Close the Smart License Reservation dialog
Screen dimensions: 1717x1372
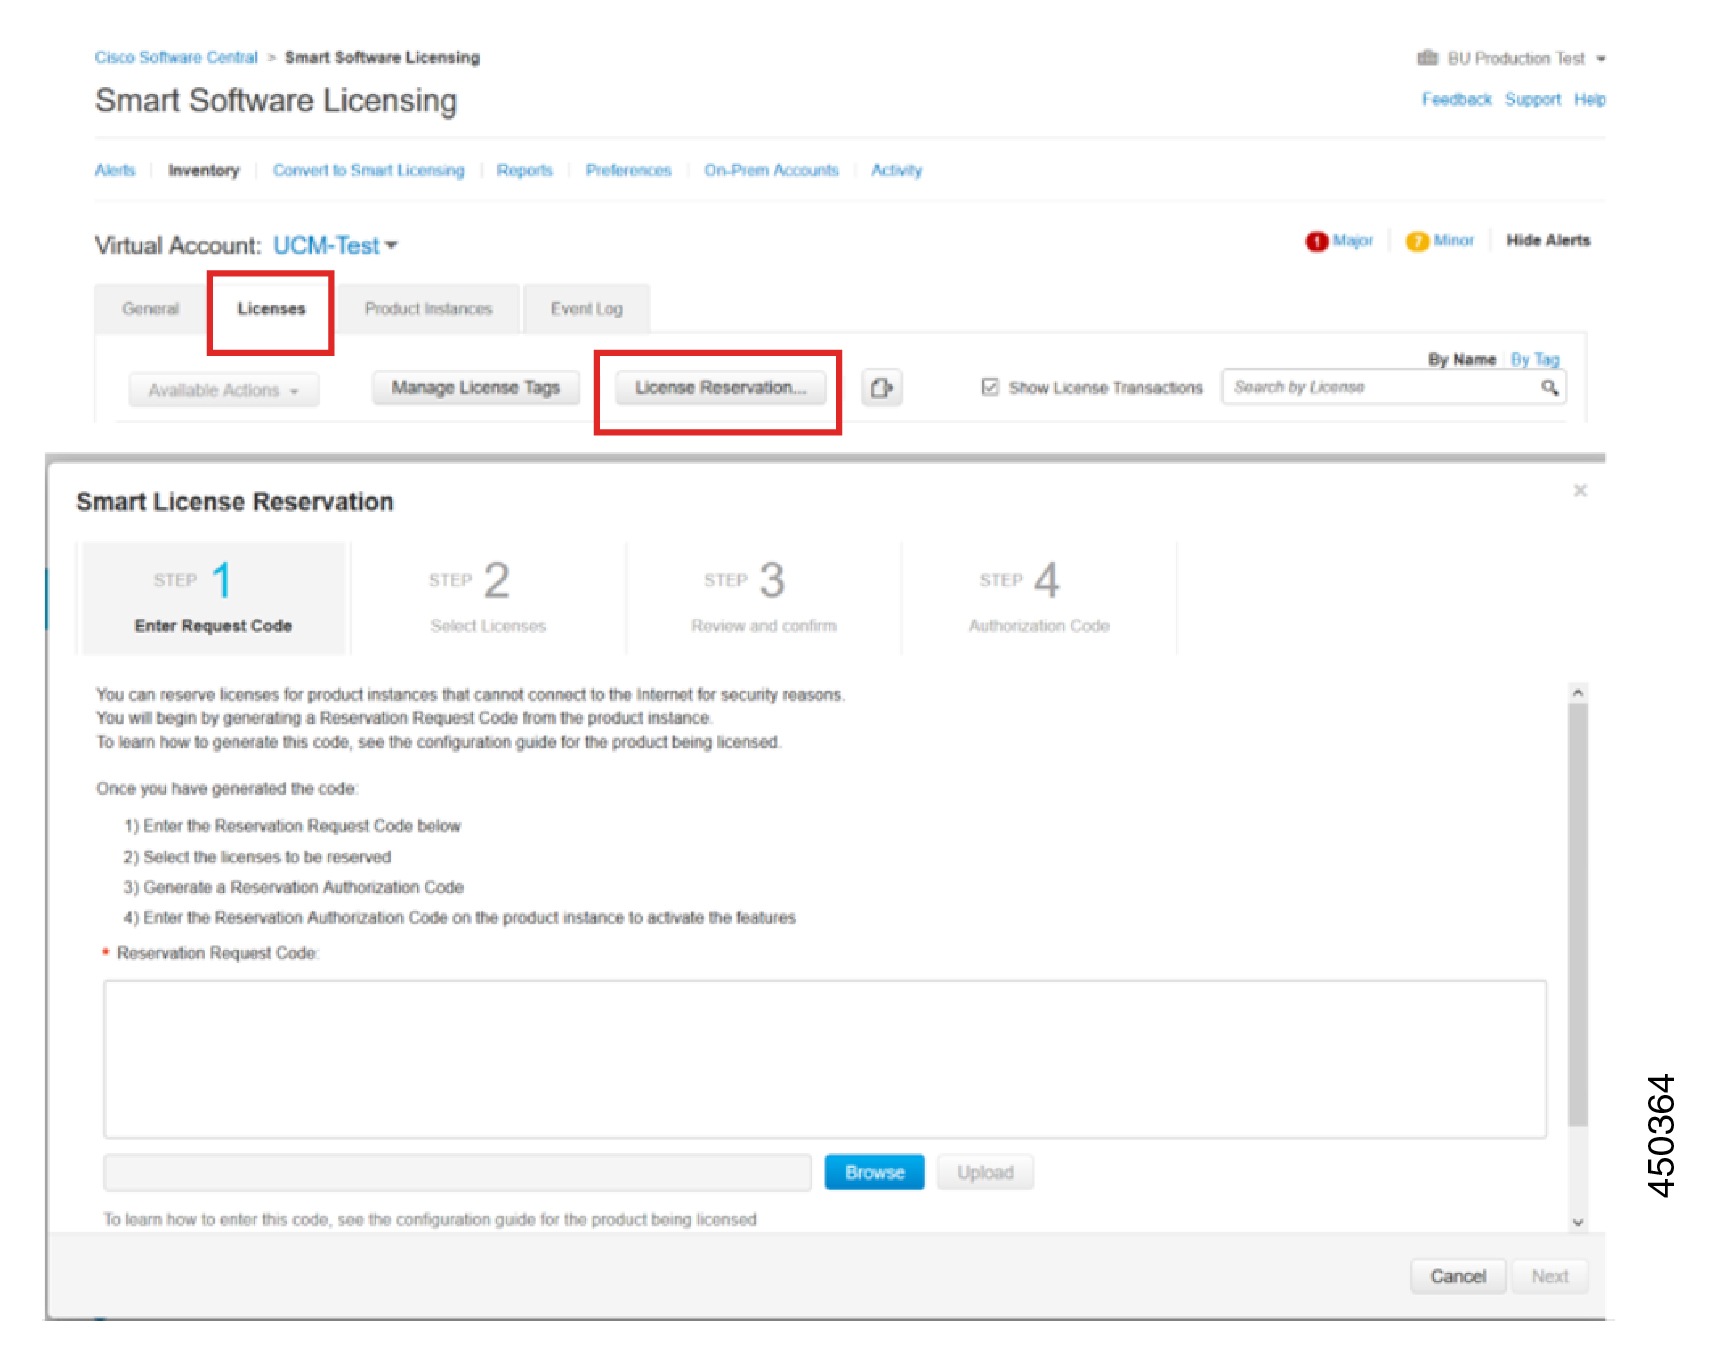[1580, 491]
